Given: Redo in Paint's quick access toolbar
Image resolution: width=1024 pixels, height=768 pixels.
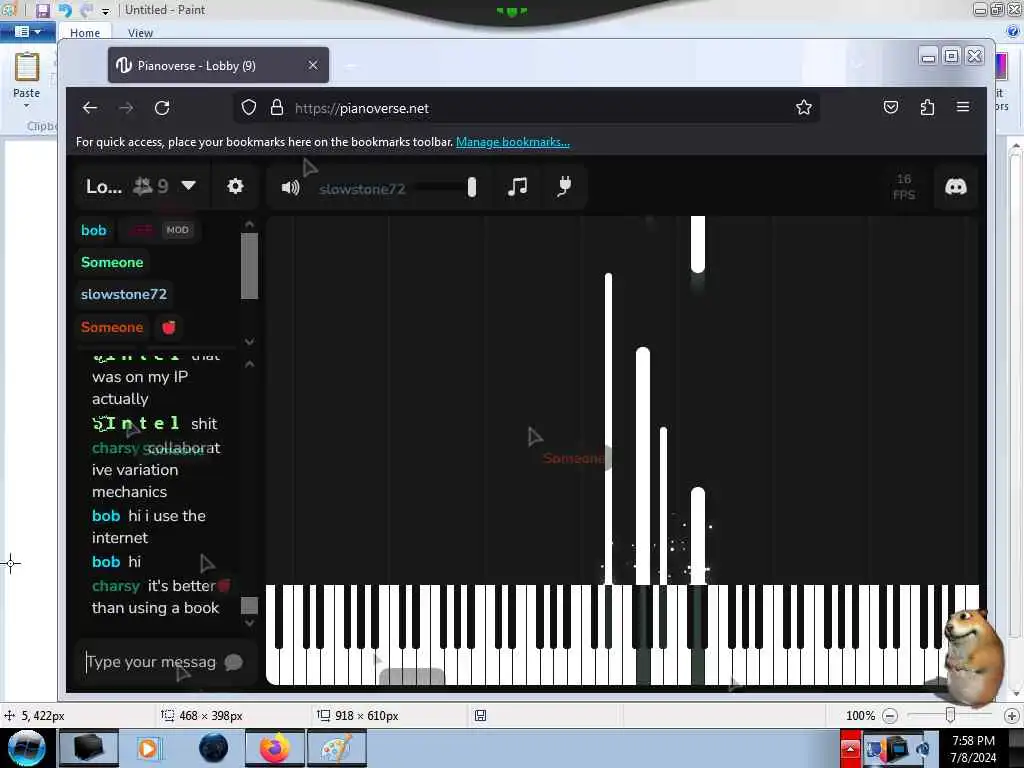Looking at the screenshot, I should 86,10.
